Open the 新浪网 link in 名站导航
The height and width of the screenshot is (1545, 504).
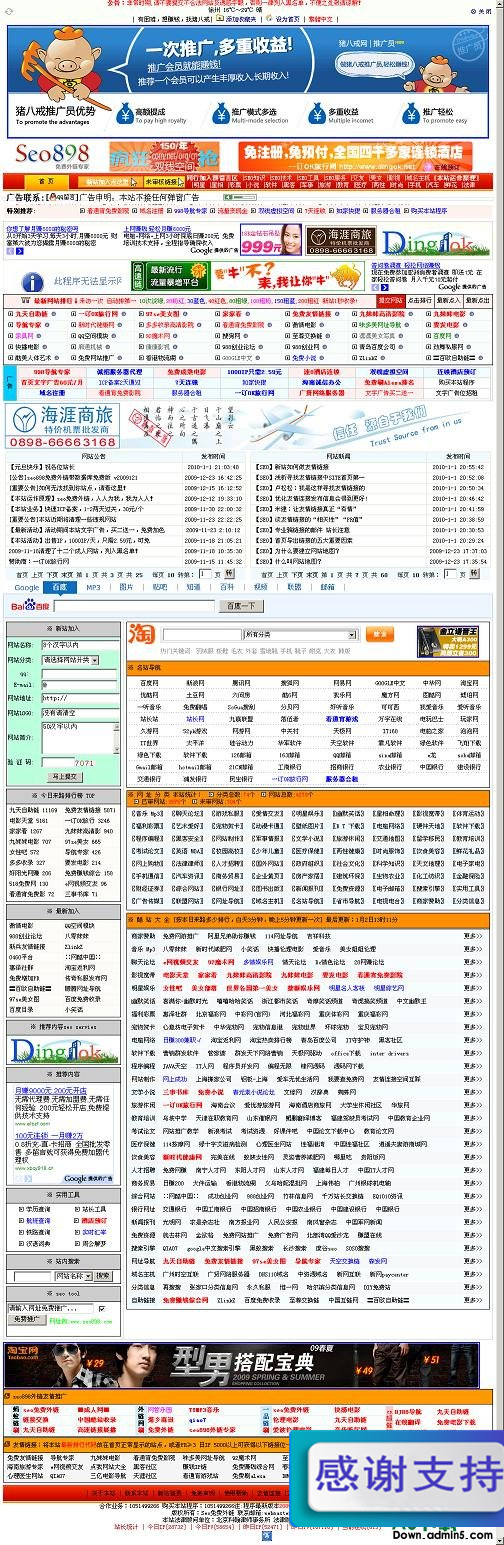195,683
